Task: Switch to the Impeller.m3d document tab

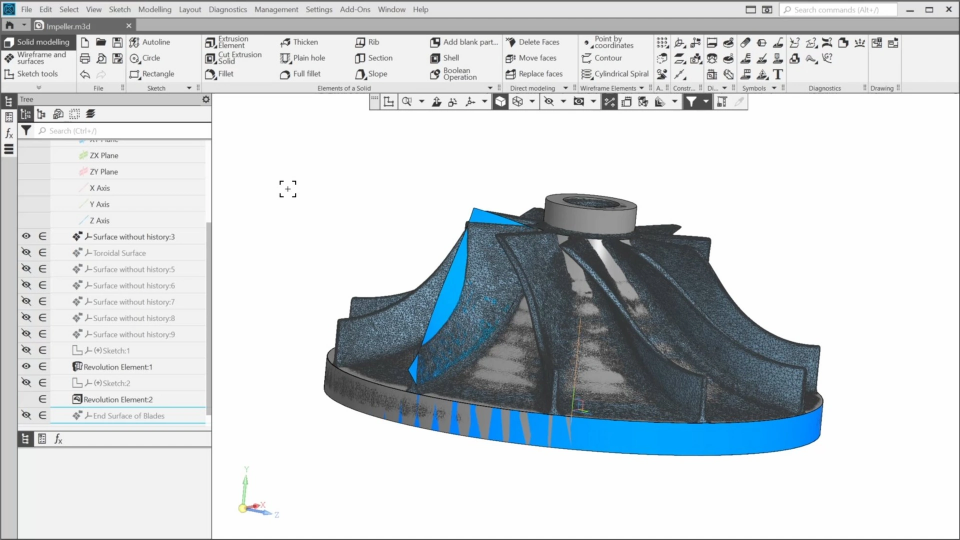Action: point(67,25)
